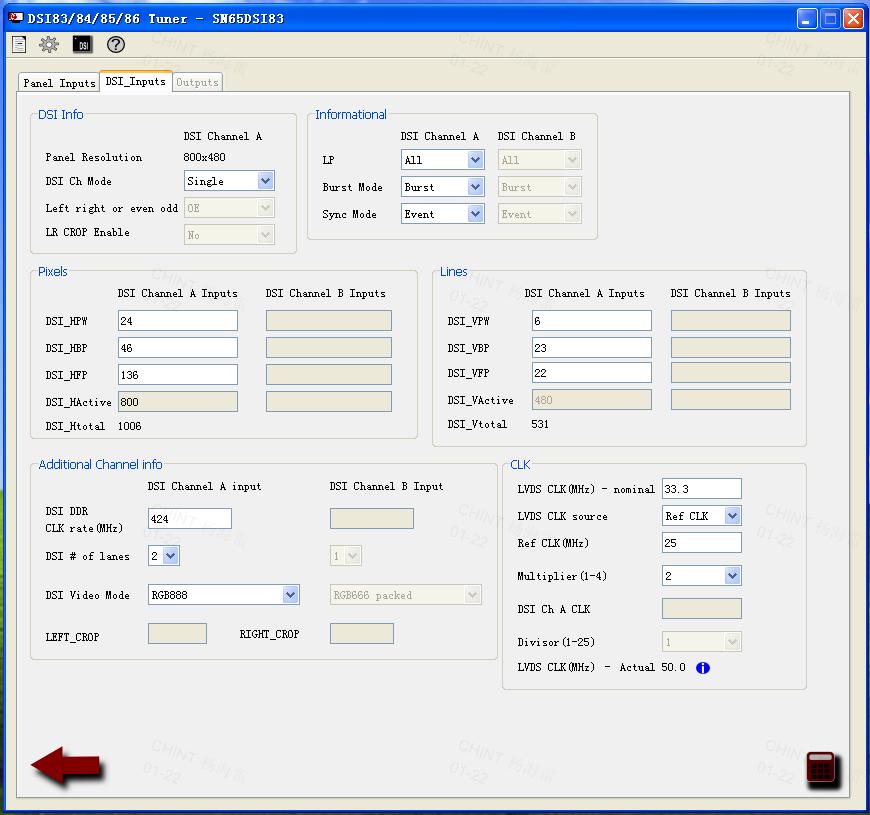Screen dimensions: 870x815
Task: Minimize the Tuner window
Action: (806, 18)
